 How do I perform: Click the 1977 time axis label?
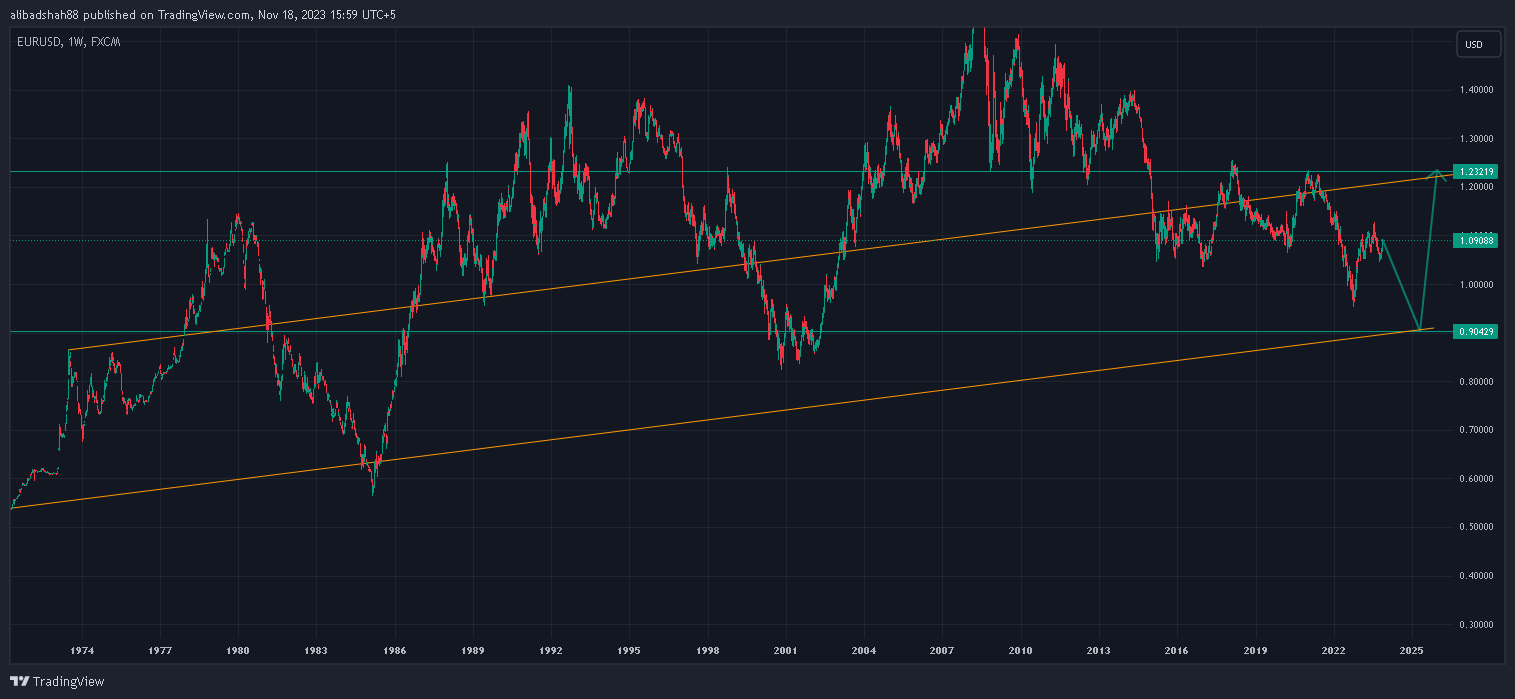160,650
